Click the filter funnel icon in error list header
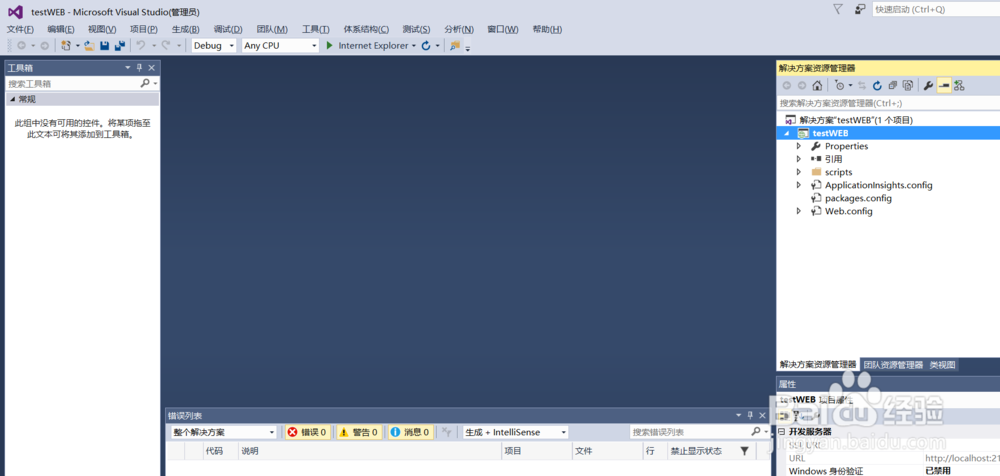1000x476 pixels. [x=744, y=451]
